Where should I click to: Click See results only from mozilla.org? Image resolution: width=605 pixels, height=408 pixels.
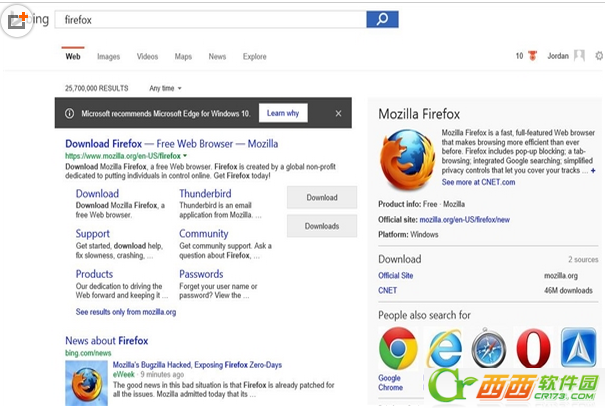coord(126,312)
